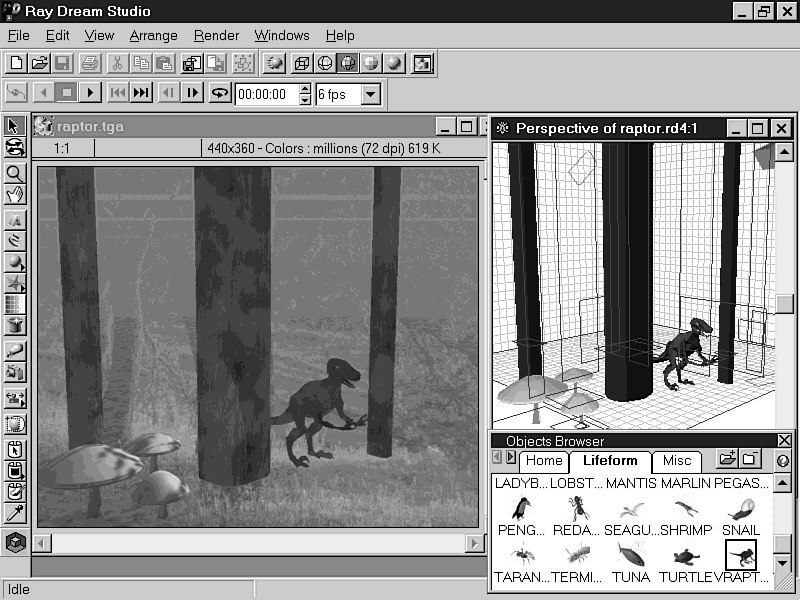Jump to last frame button

click(141, 94)
